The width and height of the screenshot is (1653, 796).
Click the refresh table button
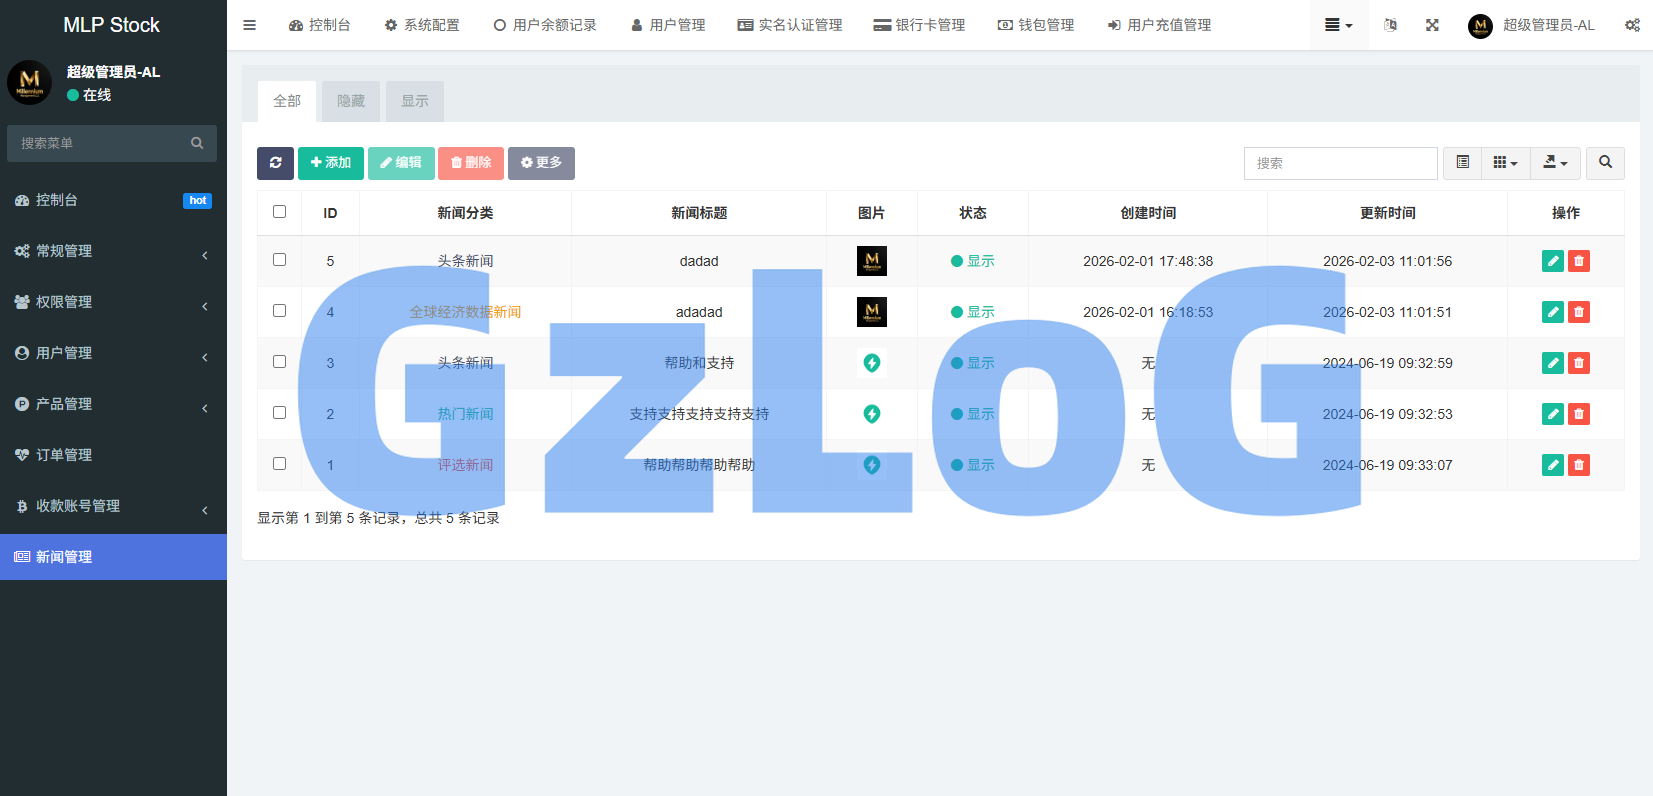pos(275,163)
